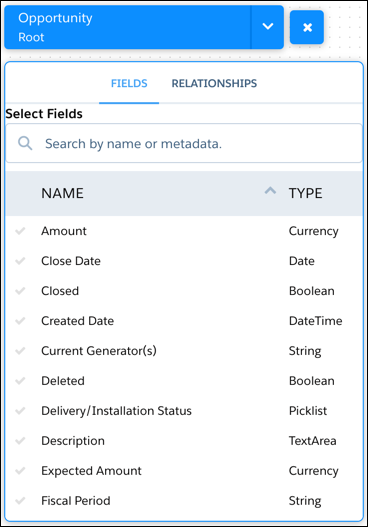Click the DateTime type of Created Date
The width and height of the screenshot is (368, 527).
coord(316,321)
